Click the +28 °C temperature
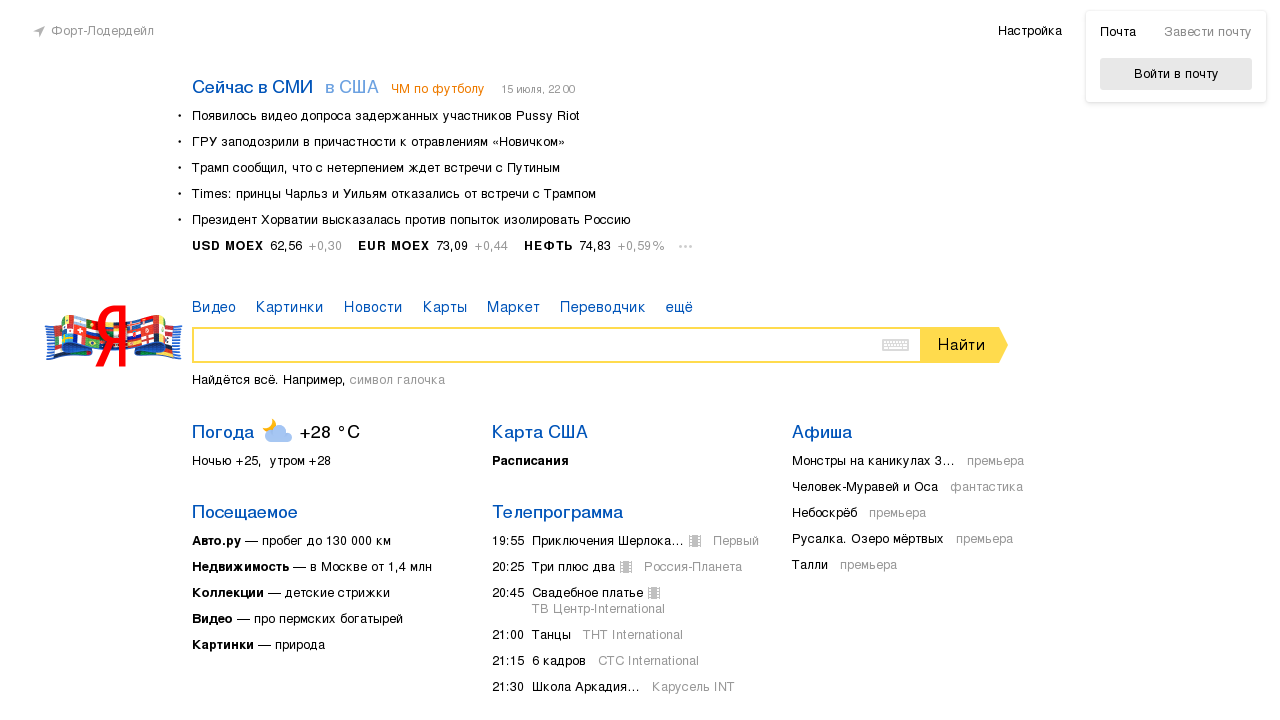 pos(330,432)
